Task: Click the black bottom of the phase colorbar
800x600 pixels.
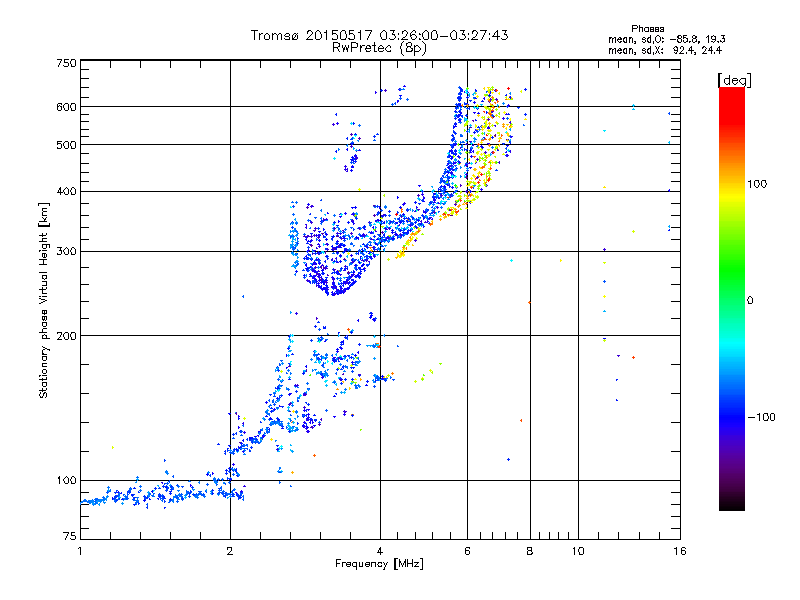Action: (x=732, y=504)
